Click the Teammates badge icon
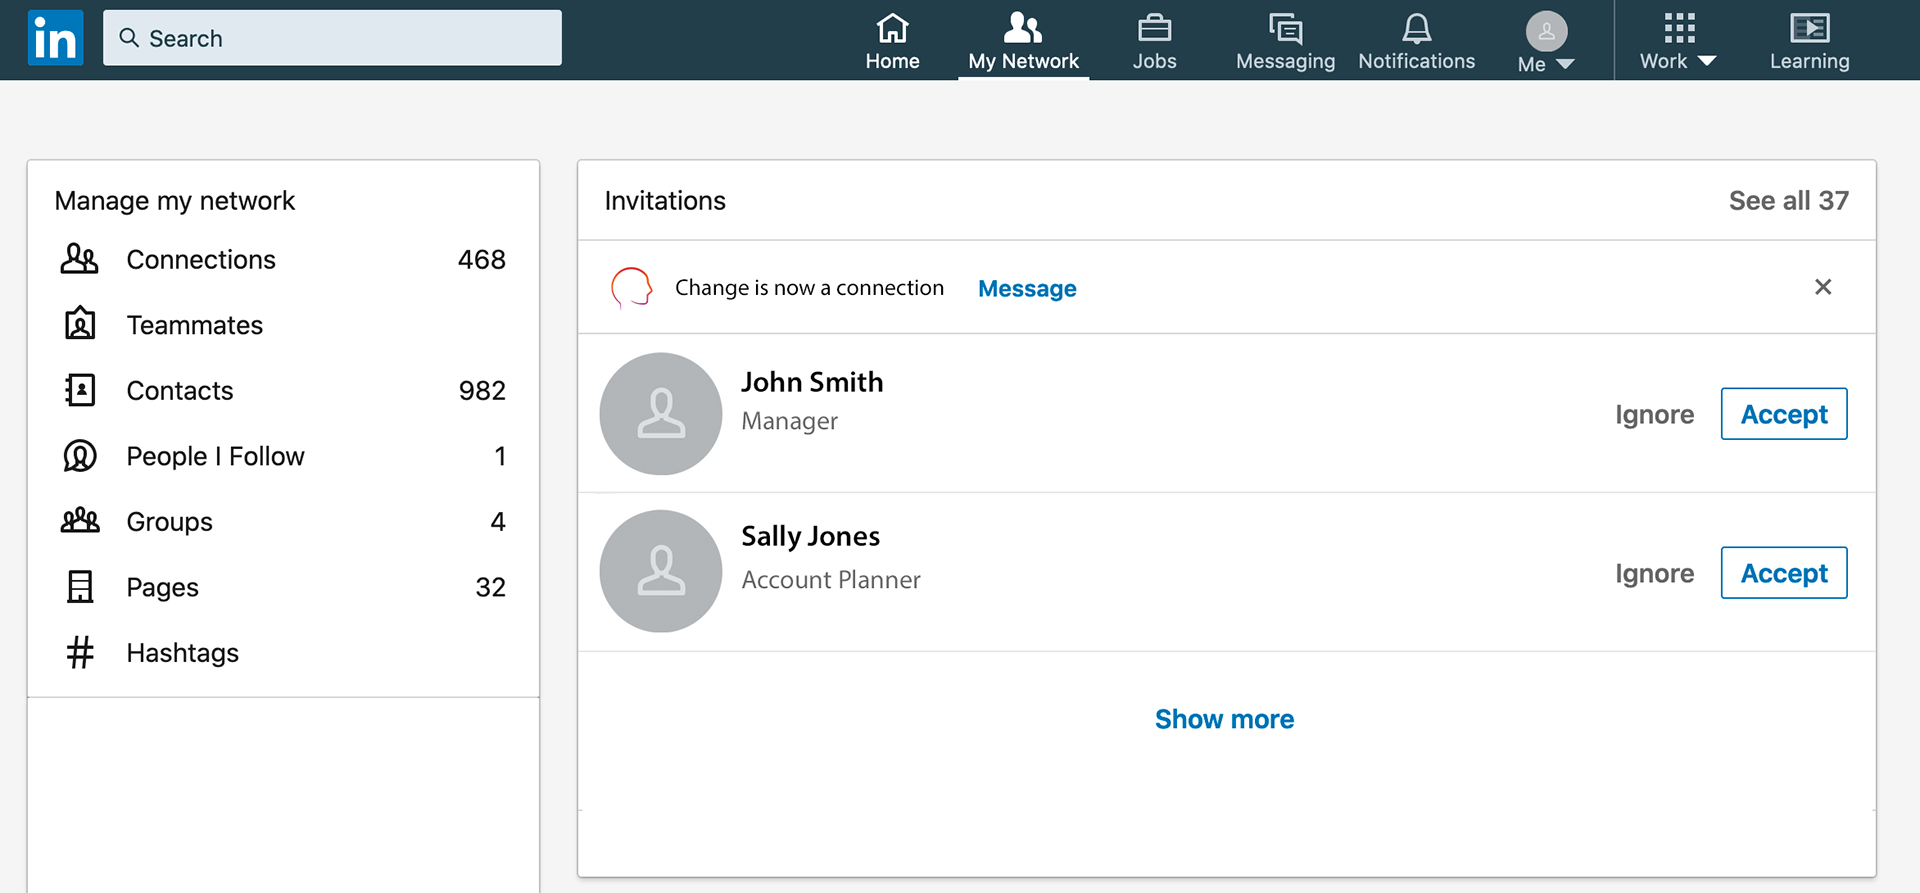The height and width of the screenshot is (893, 1920). (x=80, y=324)
